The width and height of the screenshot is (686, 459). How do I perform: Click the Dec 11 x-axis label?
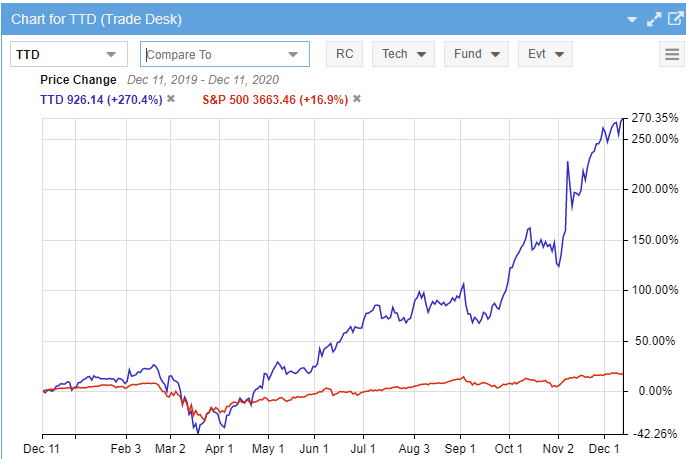tap(41, 449)
